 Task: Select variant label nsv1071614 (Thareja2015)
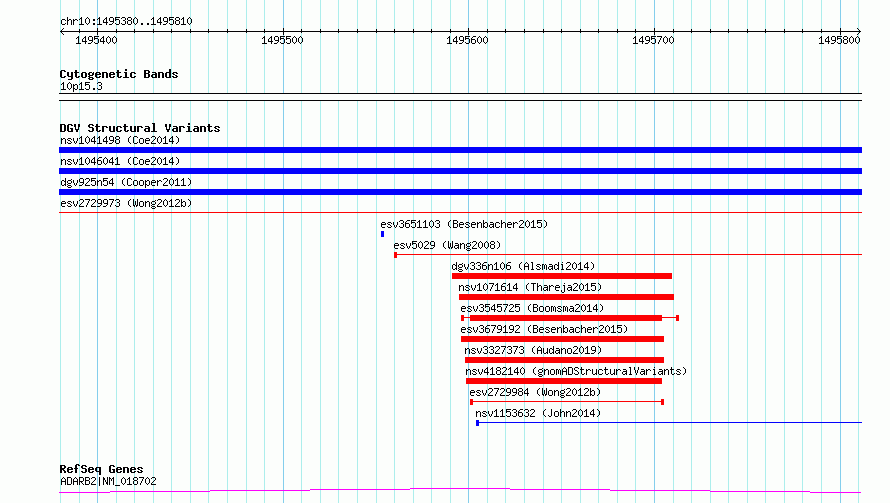point(530,287)
